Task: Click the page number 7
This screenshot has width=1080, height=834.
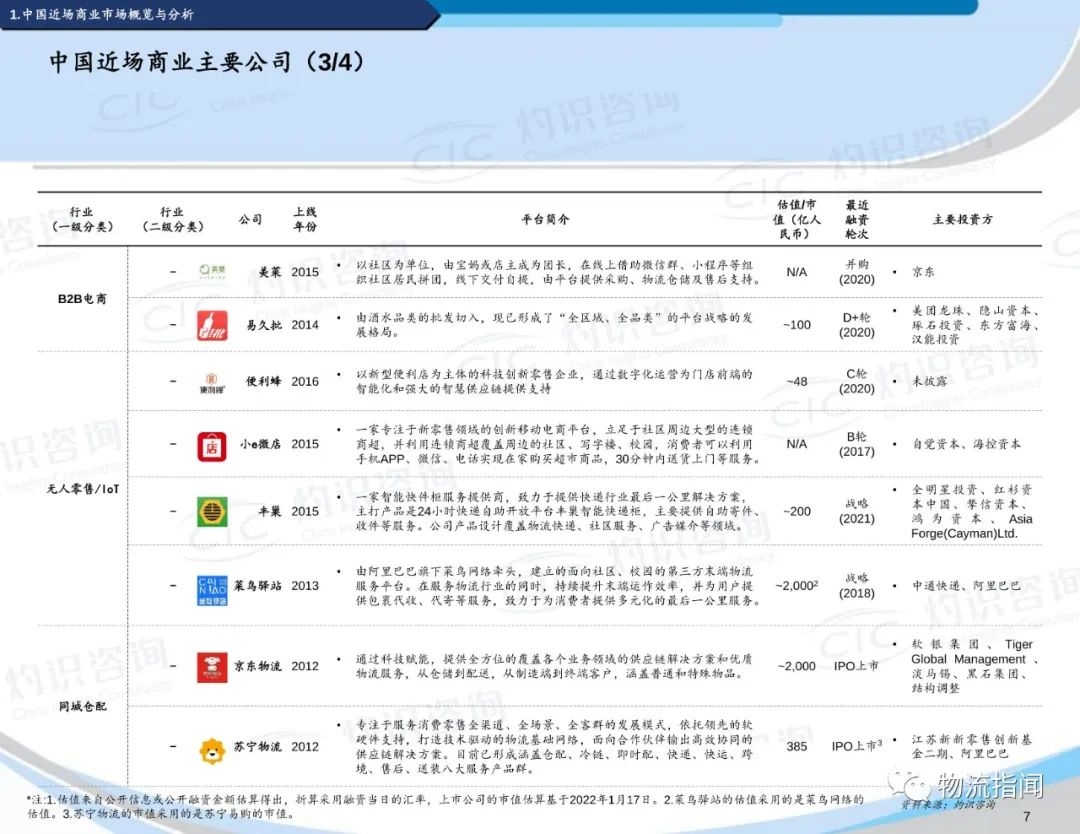Action: (x=1026, y=816)
